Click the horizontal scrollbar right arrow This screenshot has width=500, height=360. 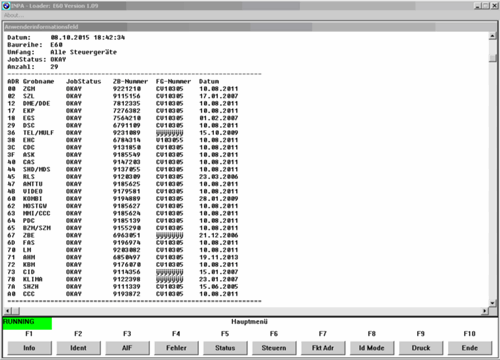[x=485, y=311]
